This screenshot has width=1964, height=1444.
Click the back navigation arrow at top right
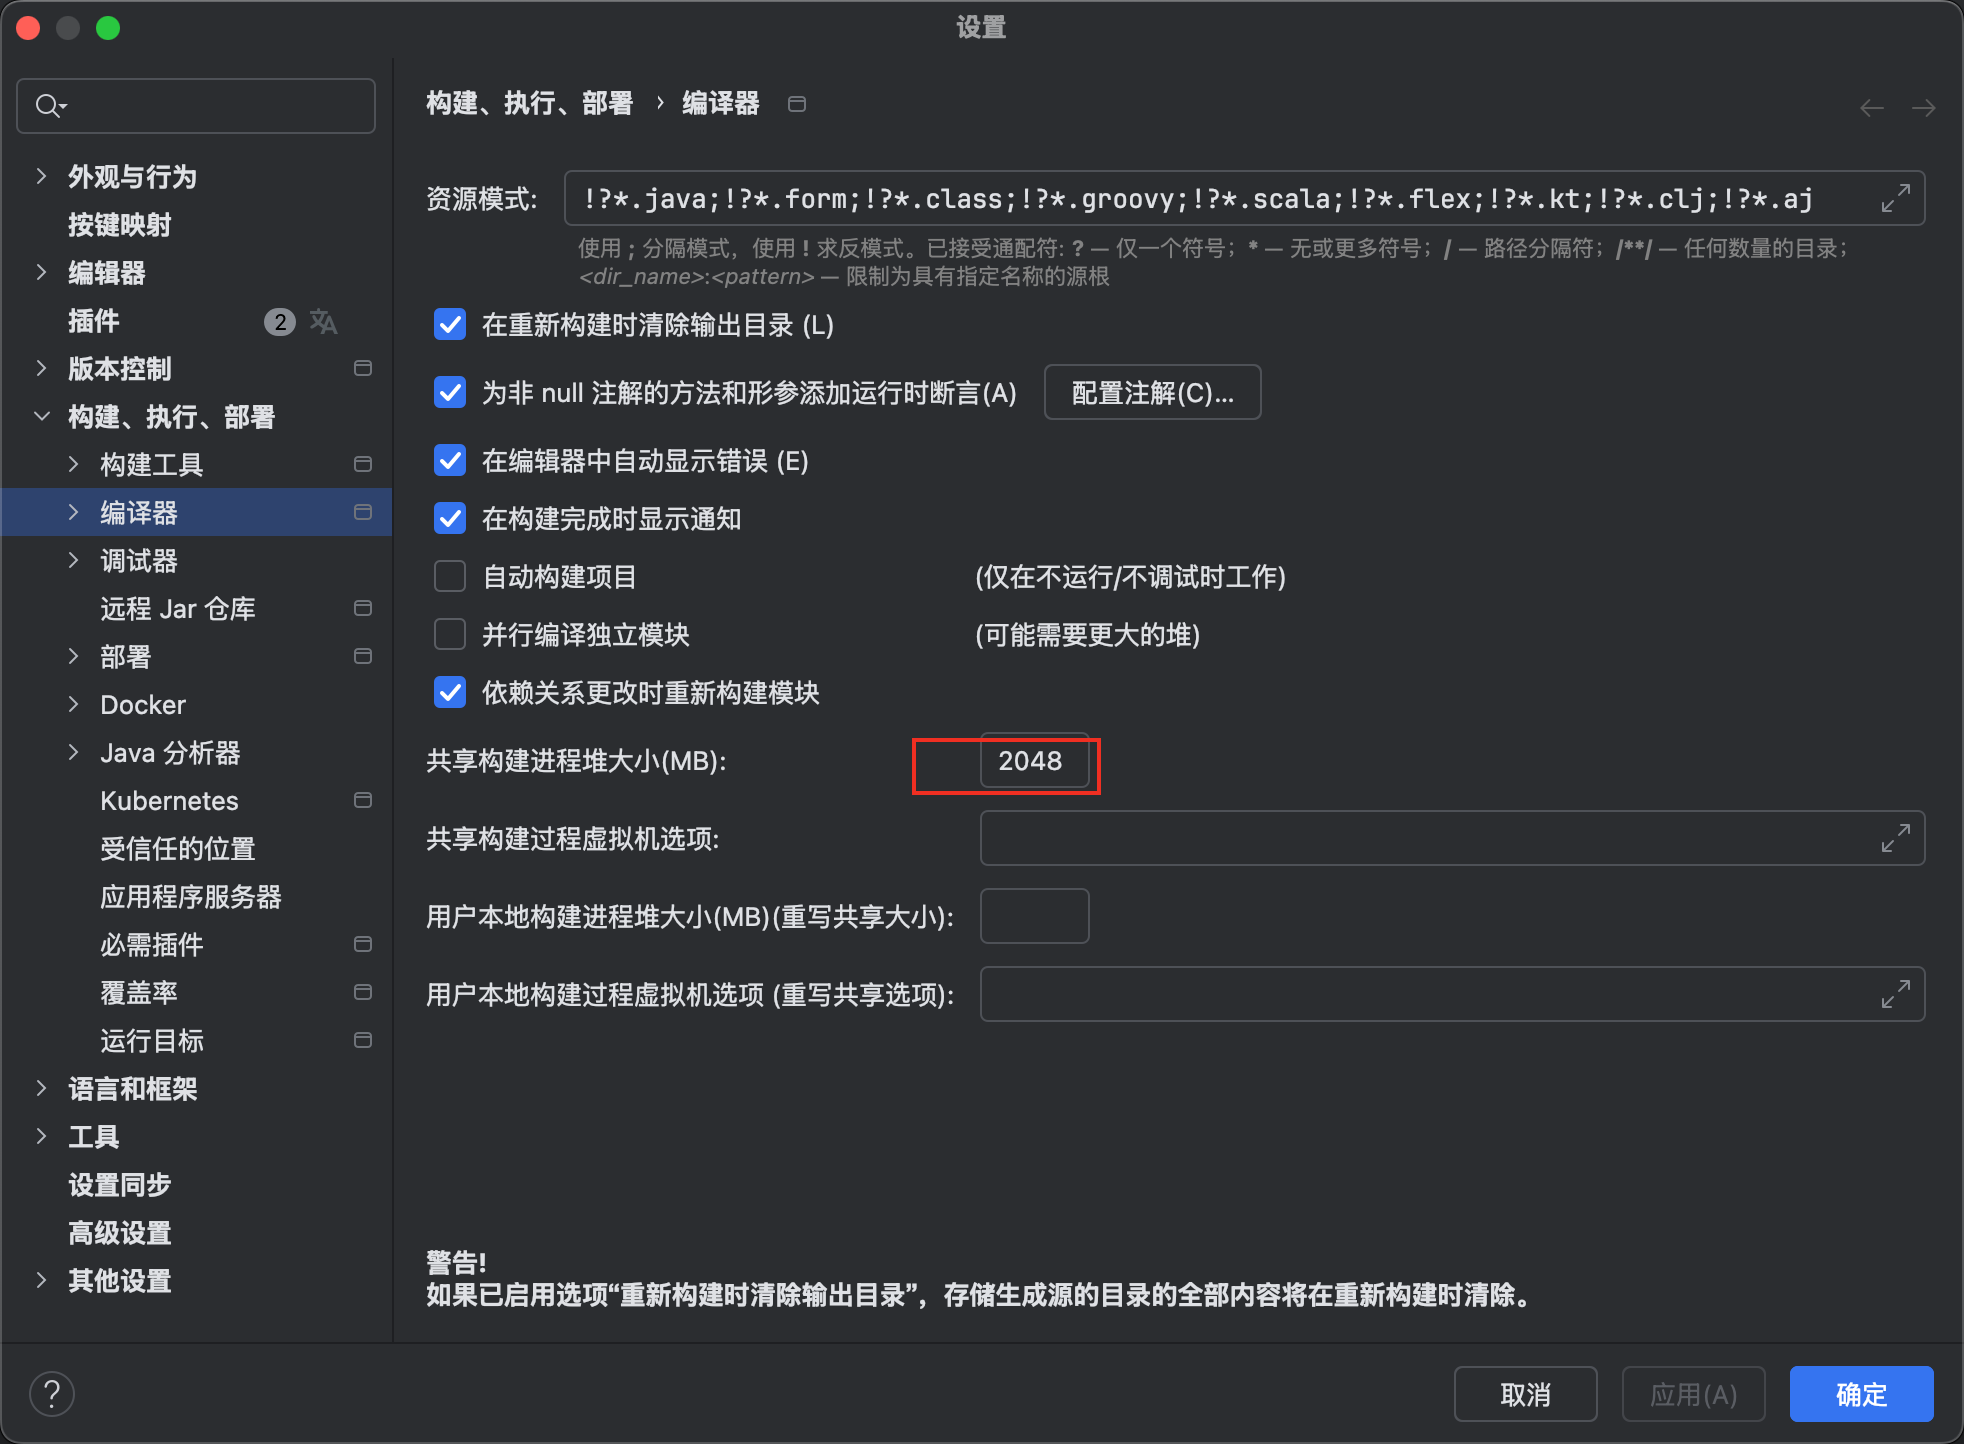1872,107
